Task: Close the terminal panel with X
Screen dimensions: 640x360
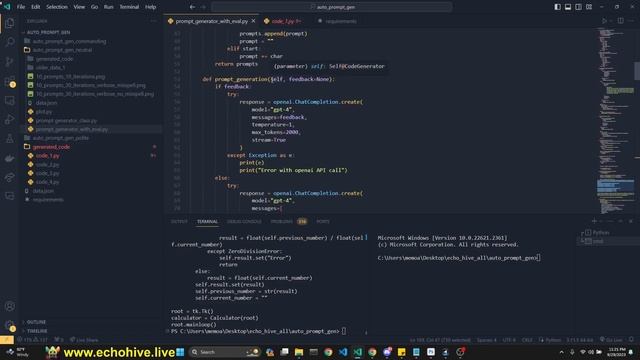Action: 631,221
